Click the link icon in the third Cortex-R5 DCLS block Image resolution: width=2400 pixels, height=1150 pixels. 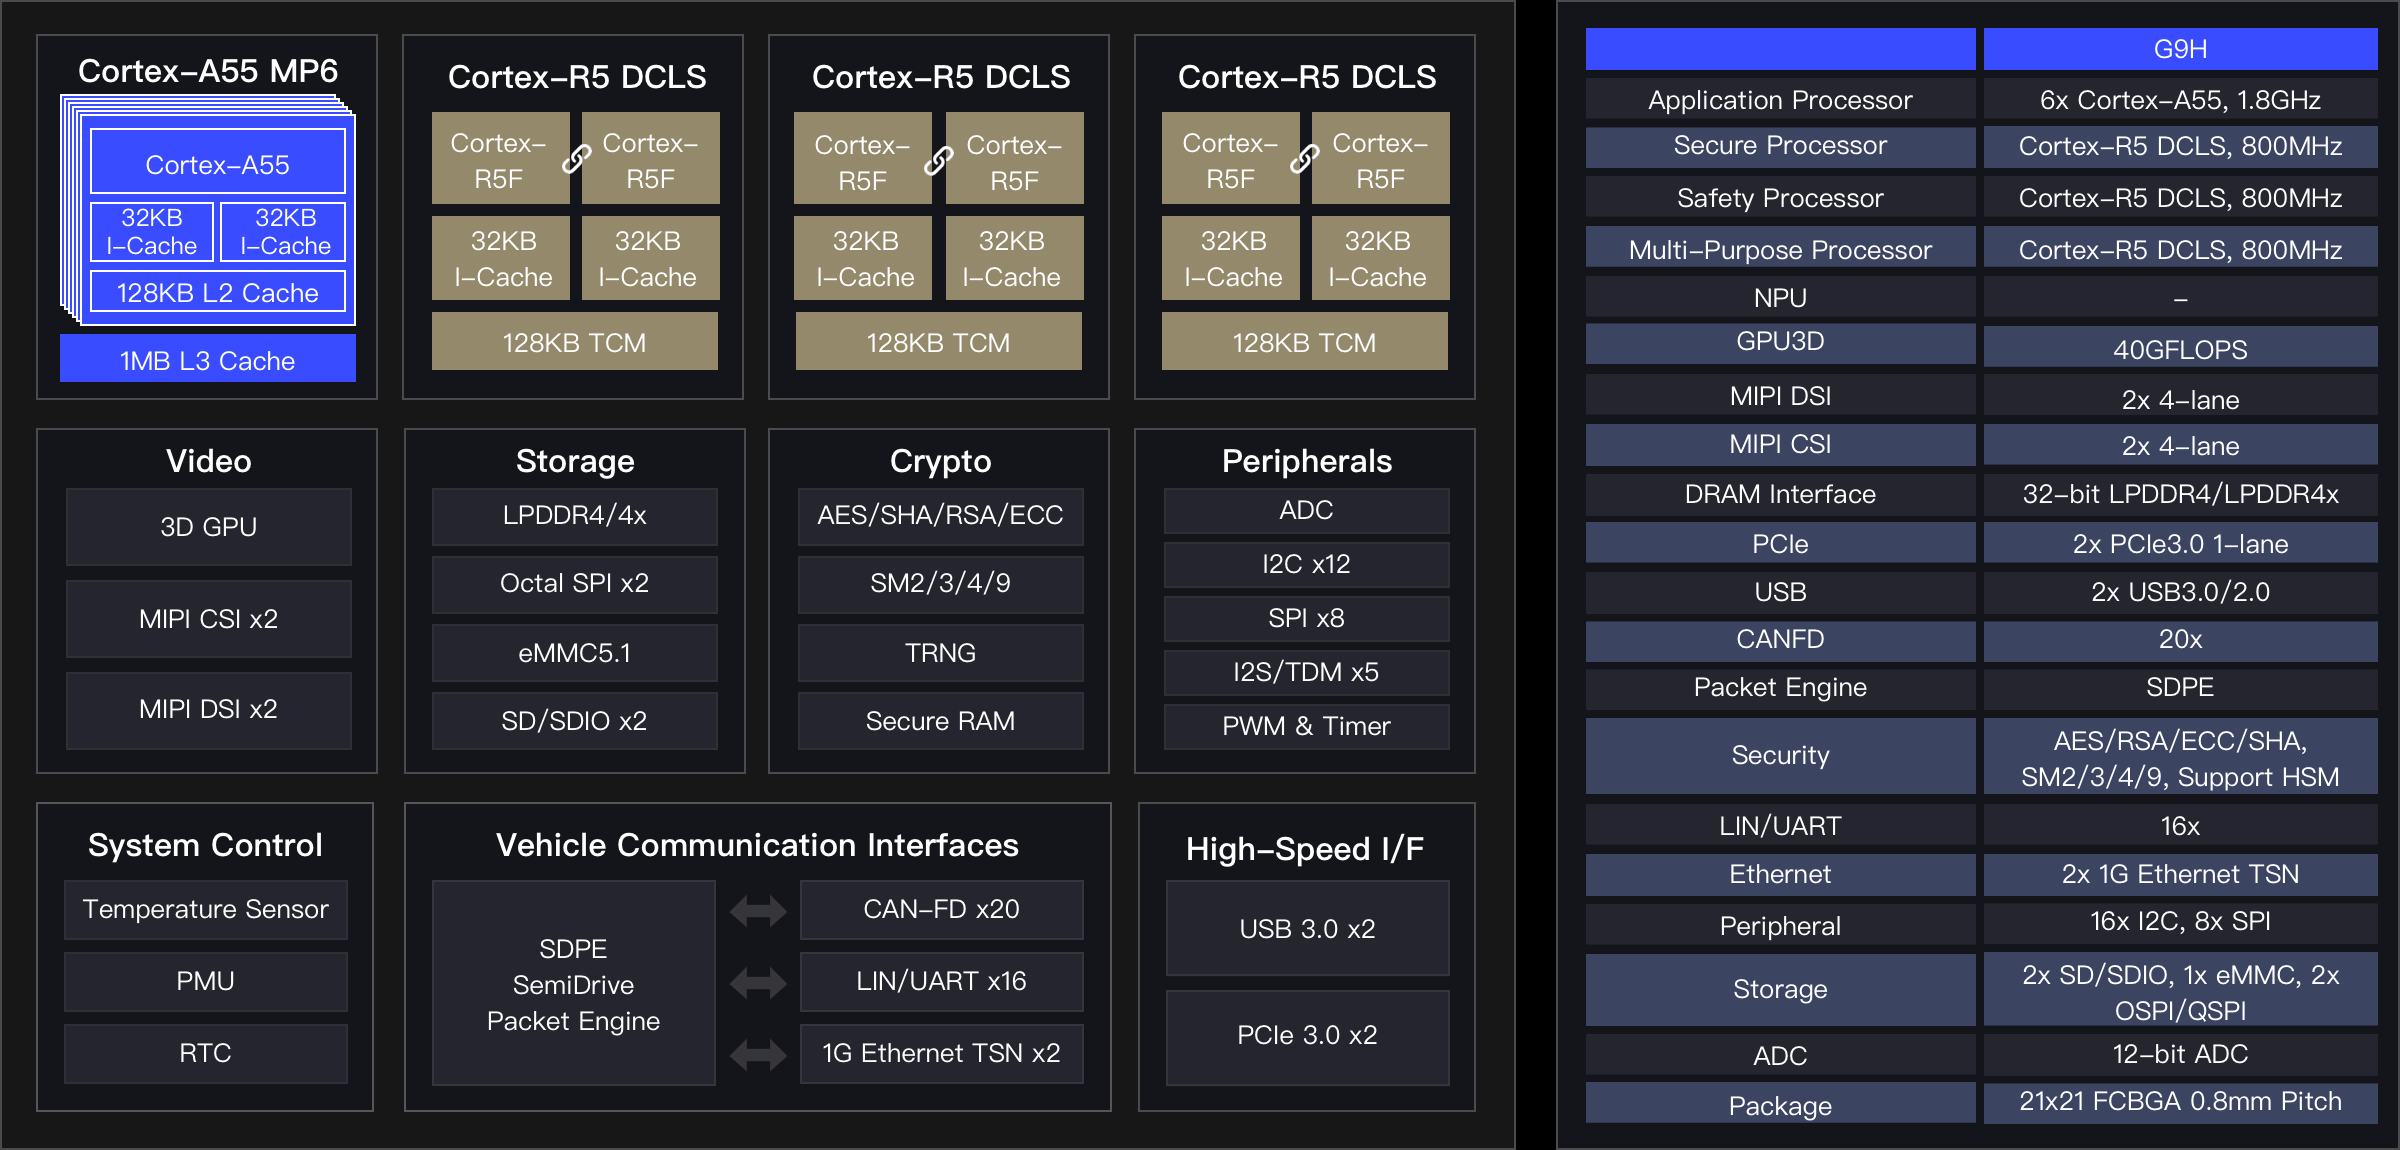click(1304, 159)
